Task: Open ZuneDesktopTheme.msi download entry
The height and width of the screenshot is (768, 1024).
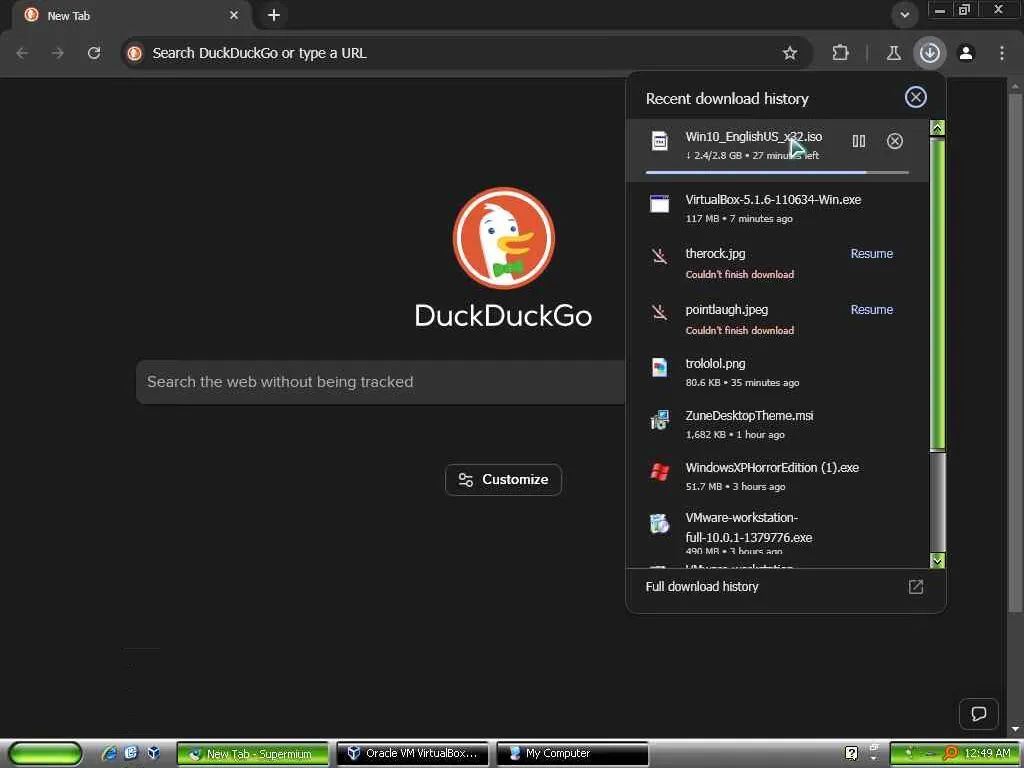Action: pos(777,424)
